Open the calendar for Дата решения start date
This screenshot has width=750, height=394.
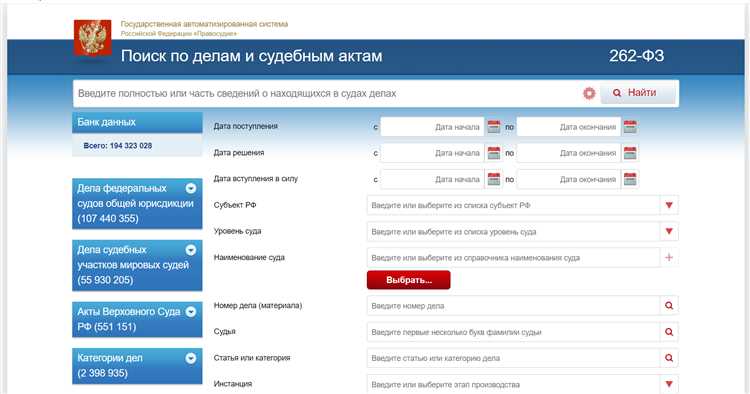494,153
